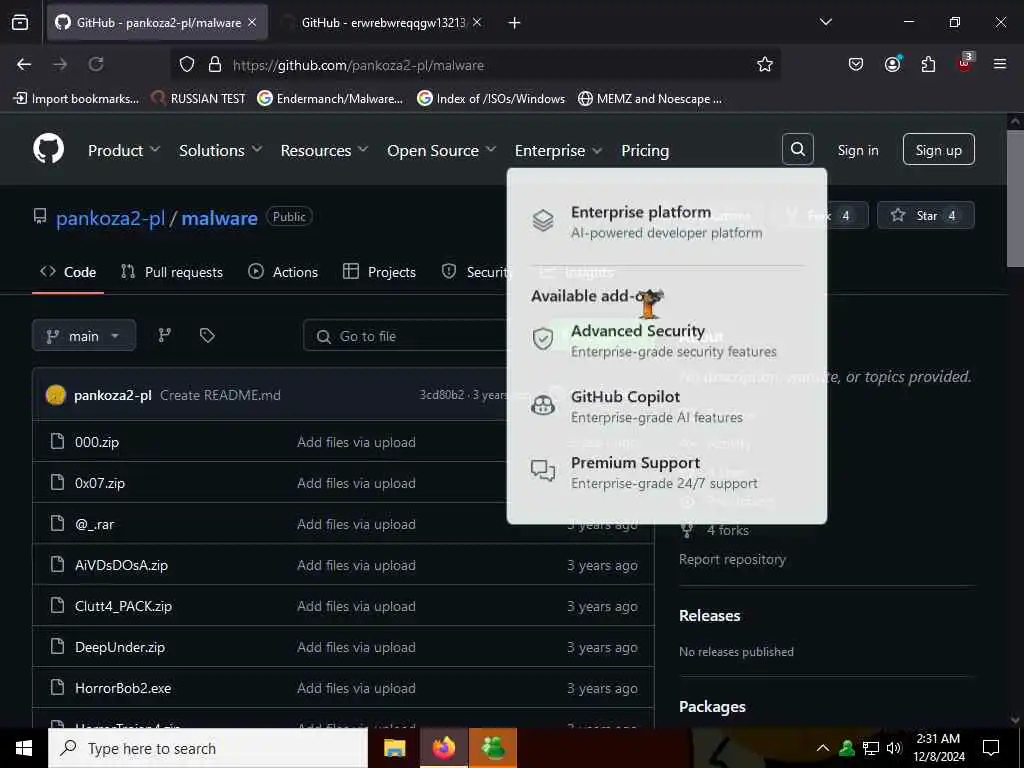Viewport: 1024px width, 768px height.
Task: Click the Premium Support chat icon
Action: 543,470
